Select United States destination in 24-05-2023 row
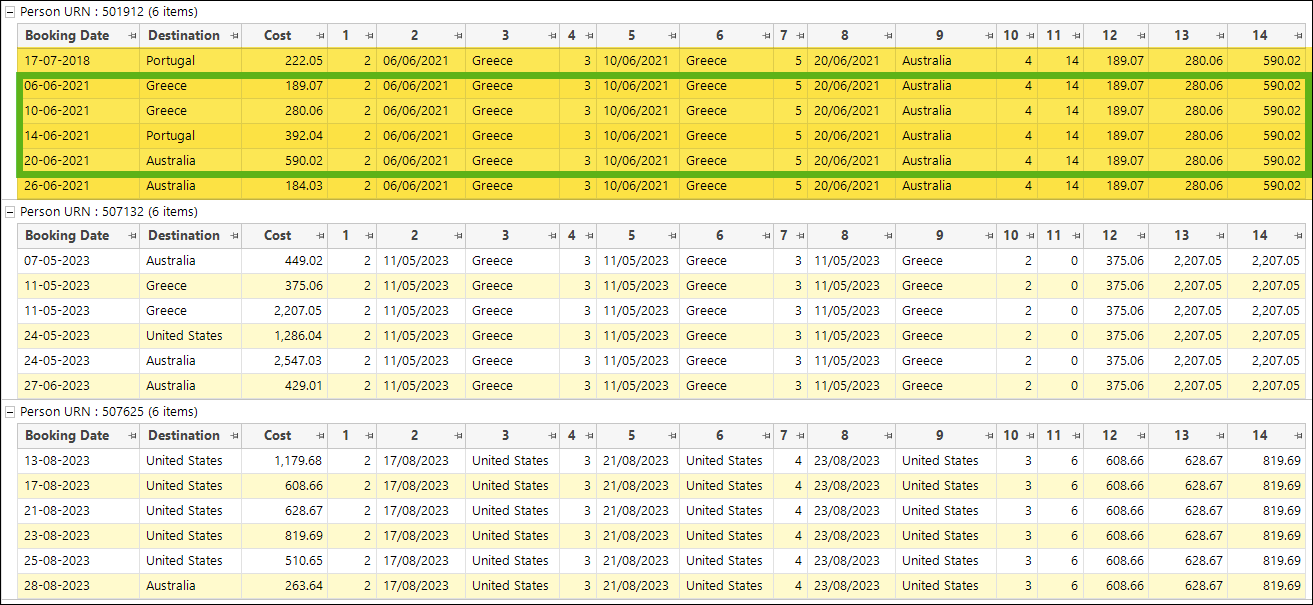1313x605 pixels. pos(190,336)
